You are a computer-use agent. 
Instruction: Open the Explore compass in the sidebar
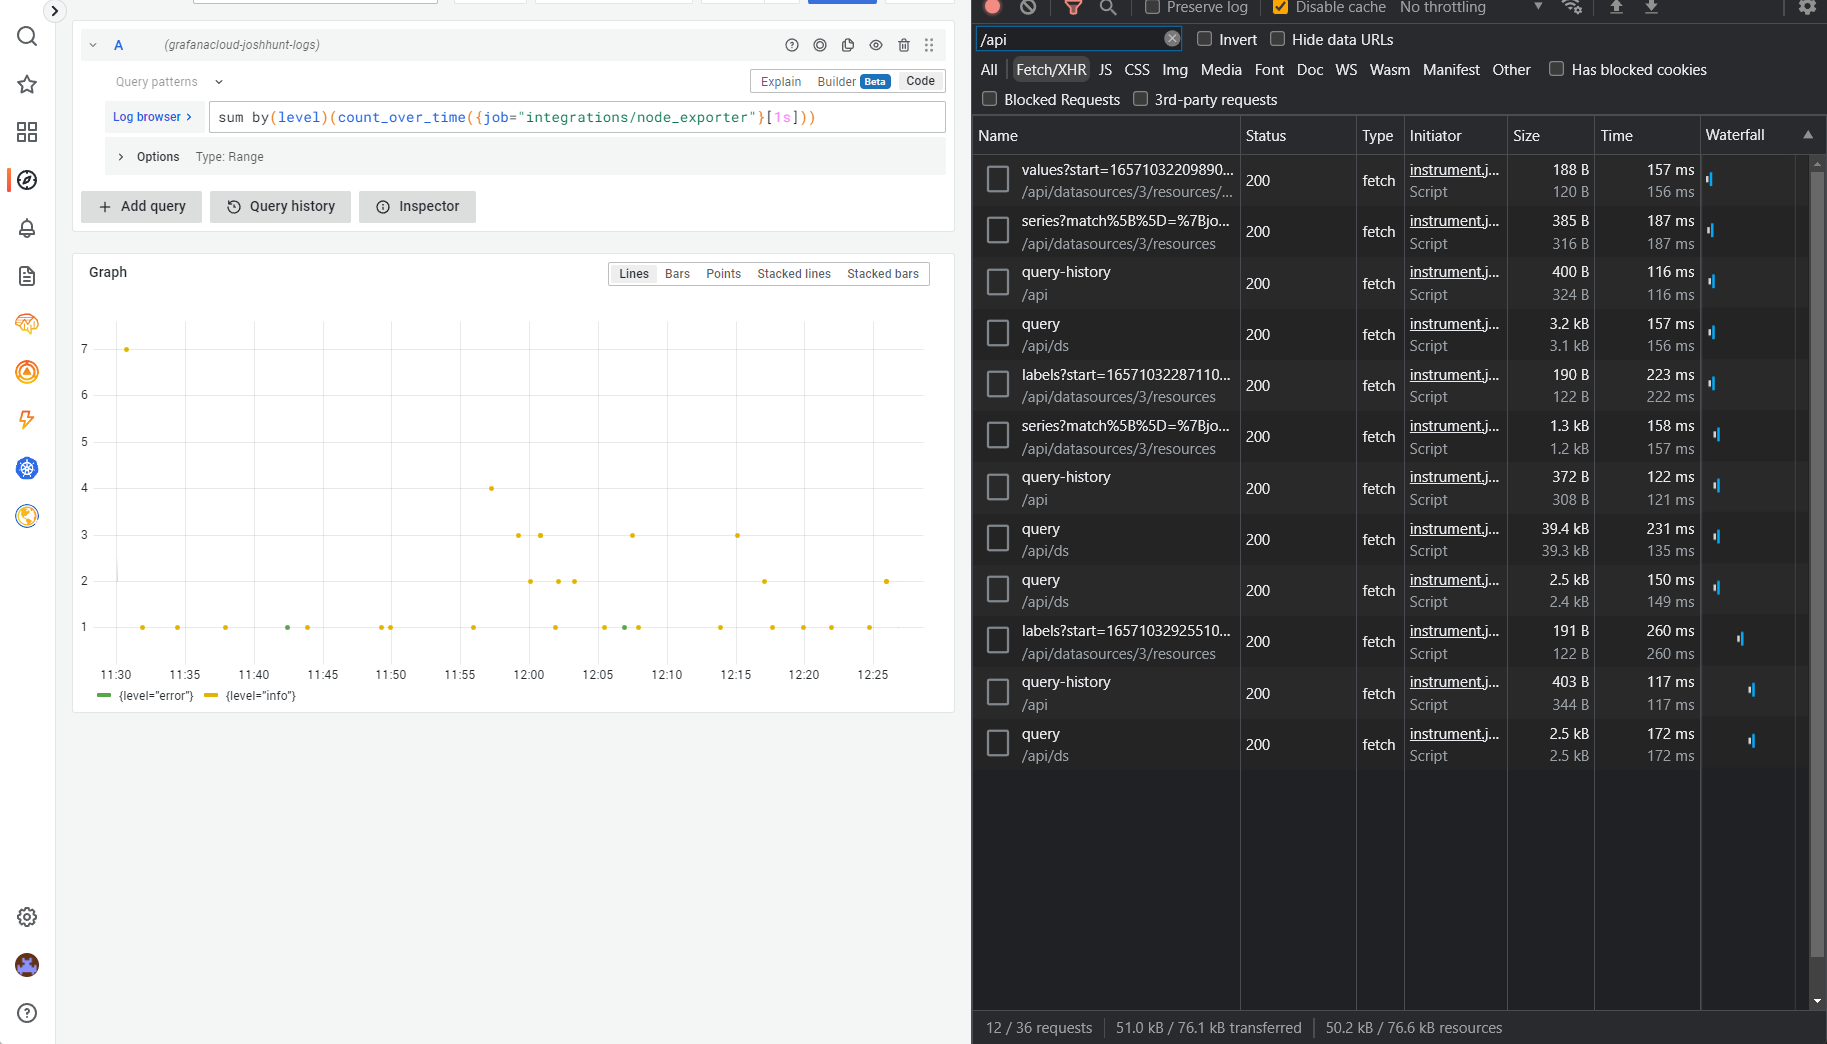27,180
